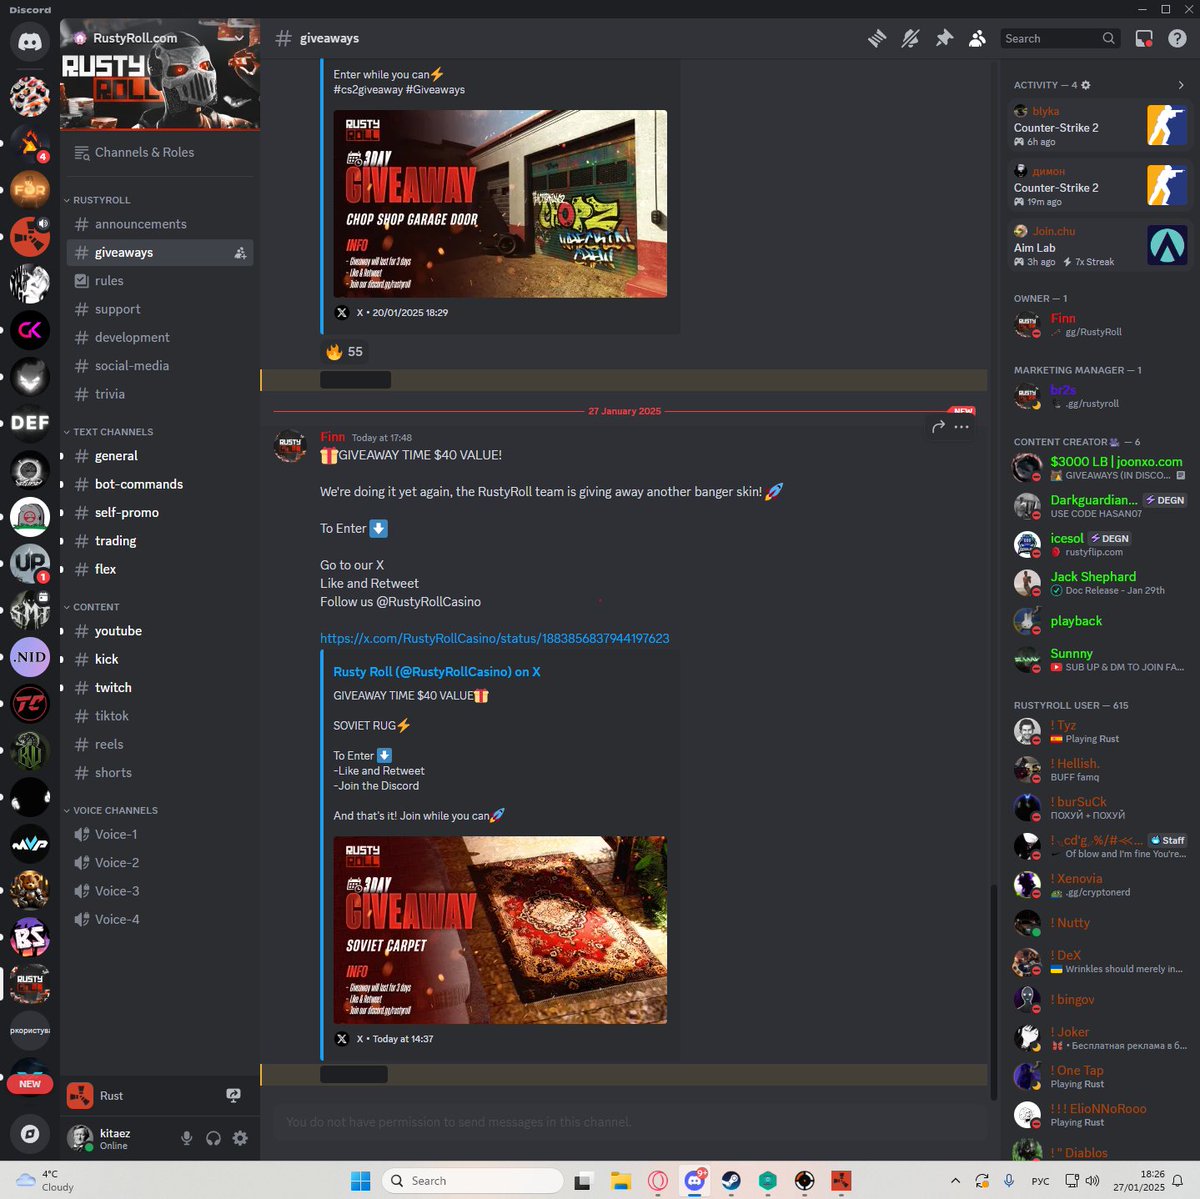This screenshot has width=1200, height=1199.
Task: Expand the RustyRoll.com server dropdown
Action: (240, 38)
